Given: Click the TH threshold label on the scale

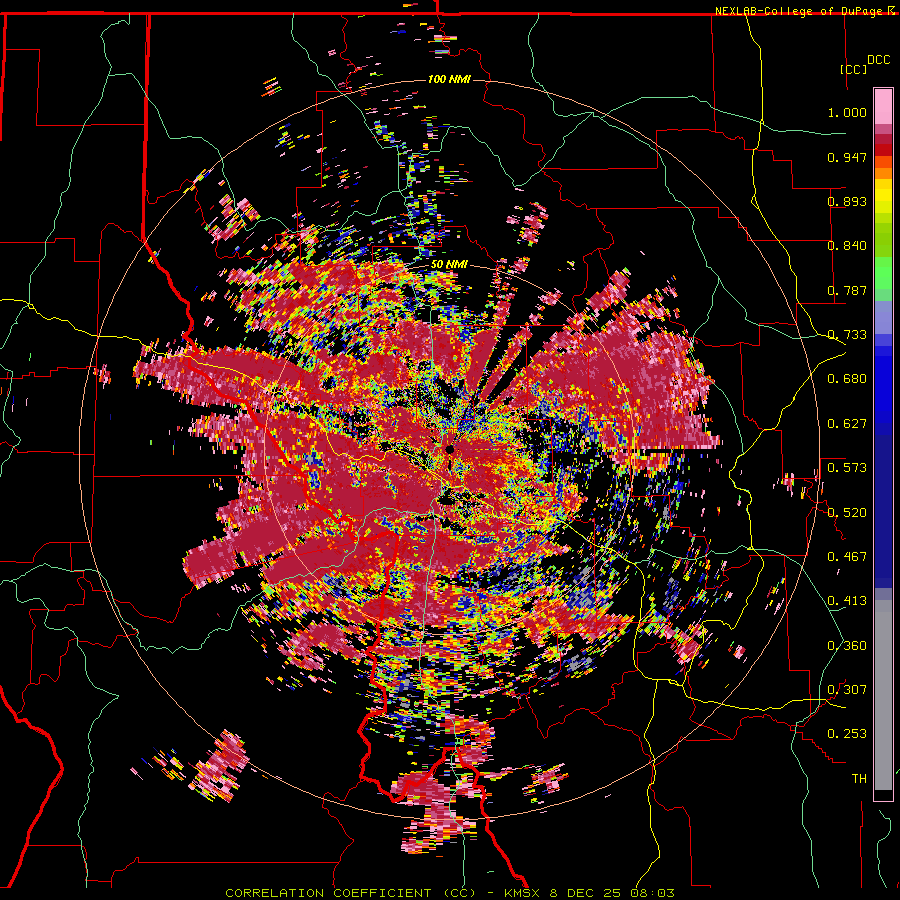Looking at the screenshot, I should tap(859, 779).
